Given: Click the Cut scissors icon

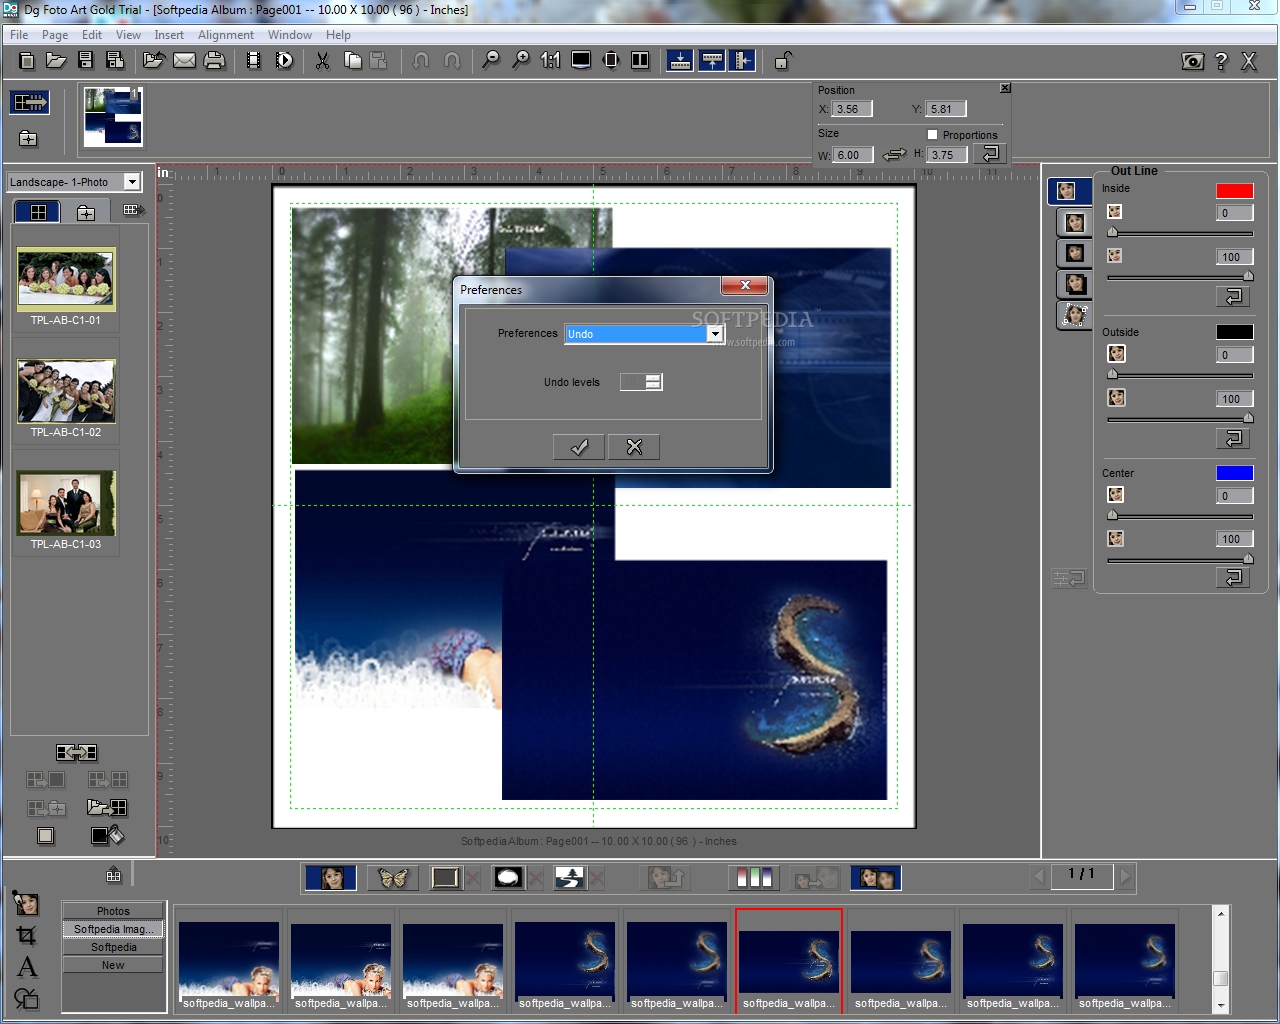Looking at the screenshot, I should pyautogui.click(x=322, y=61).
